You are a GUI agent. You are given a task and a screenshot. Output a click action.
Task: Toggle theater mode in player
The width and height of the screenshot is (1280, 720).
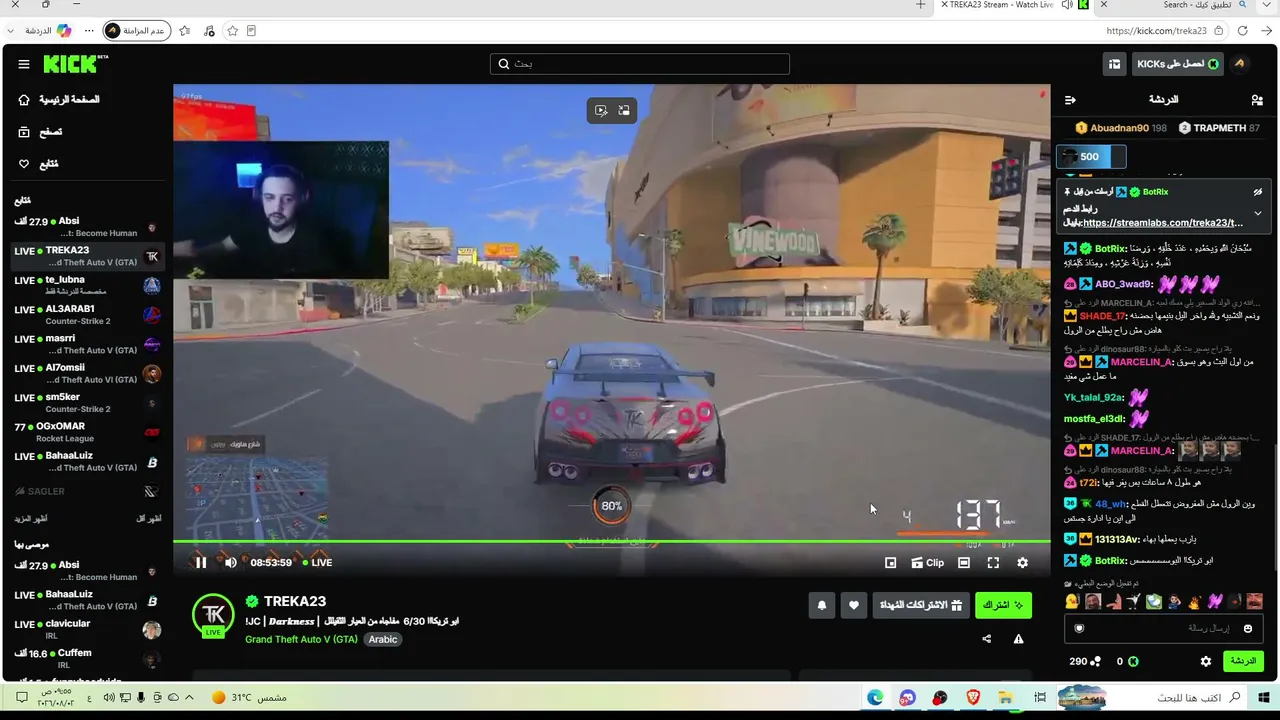[964, 563]
